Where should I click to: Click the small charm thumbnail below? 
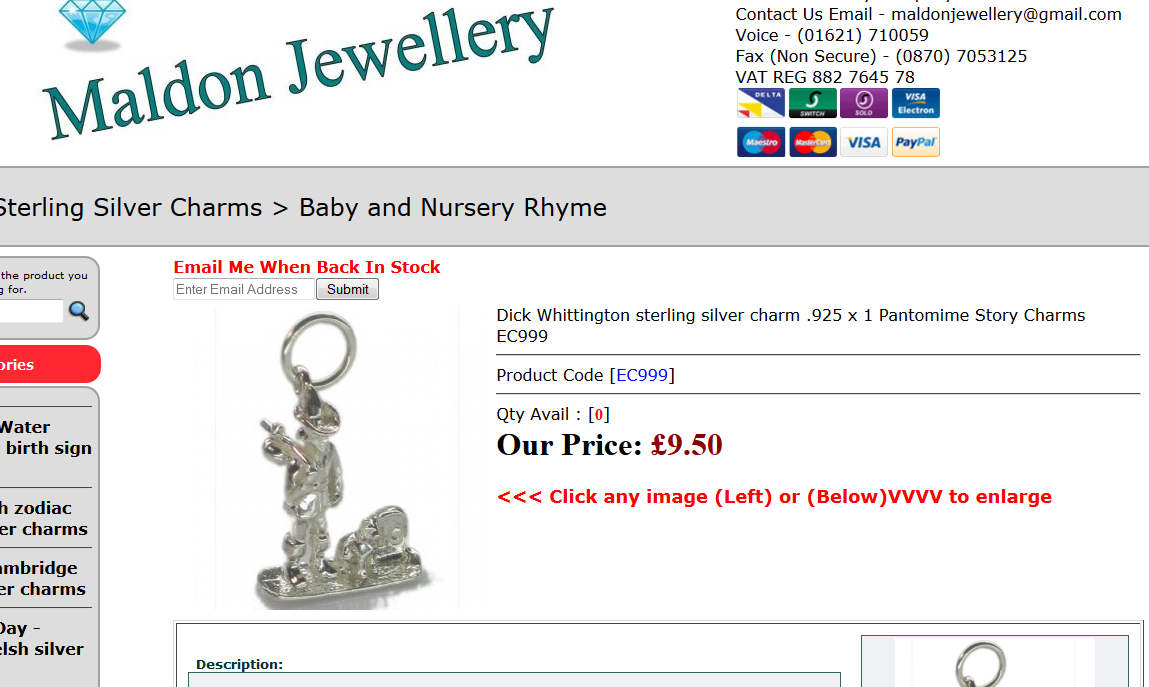pos(994,661)
